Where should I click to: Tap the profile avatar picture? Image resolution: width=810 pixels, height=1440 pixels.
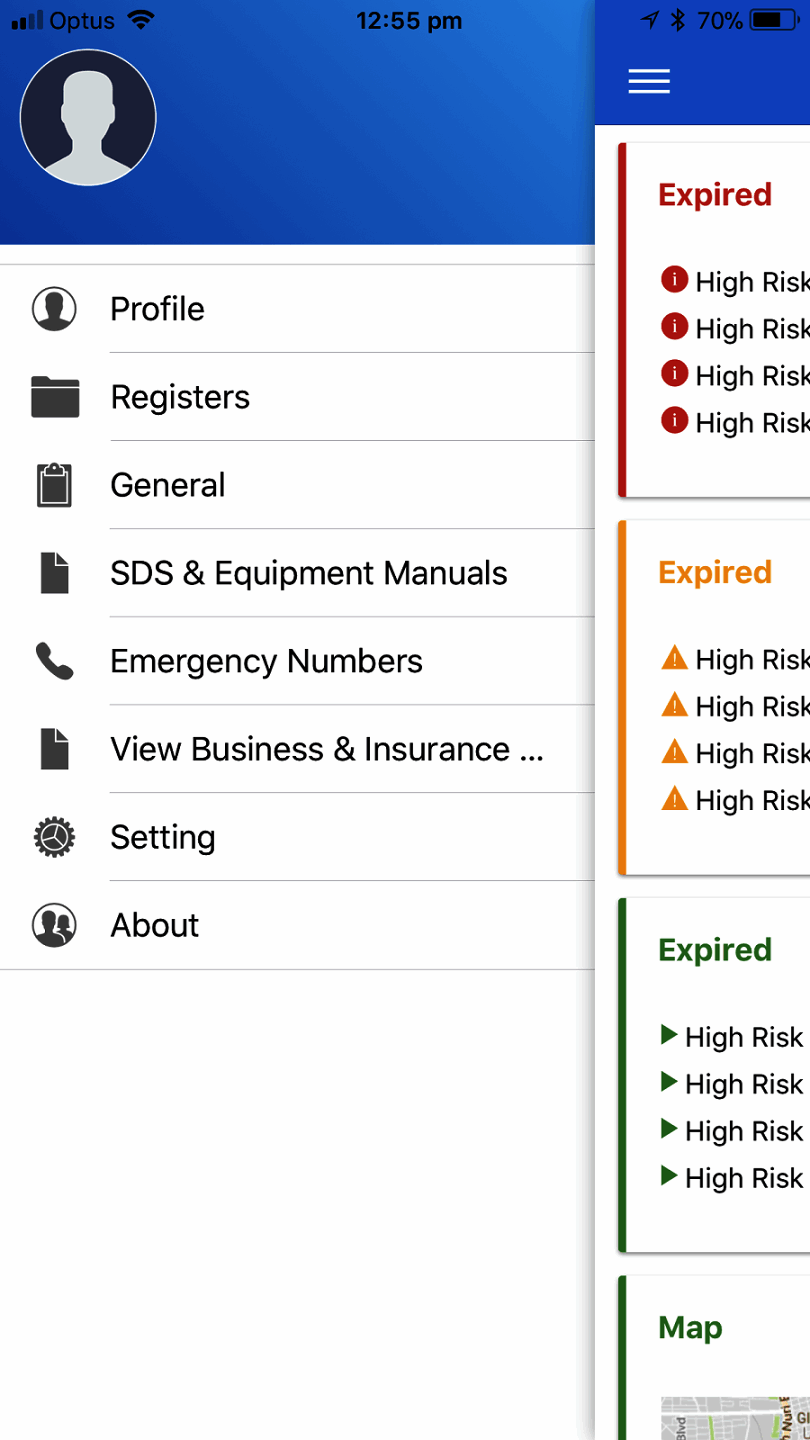[x=88, y=118]
